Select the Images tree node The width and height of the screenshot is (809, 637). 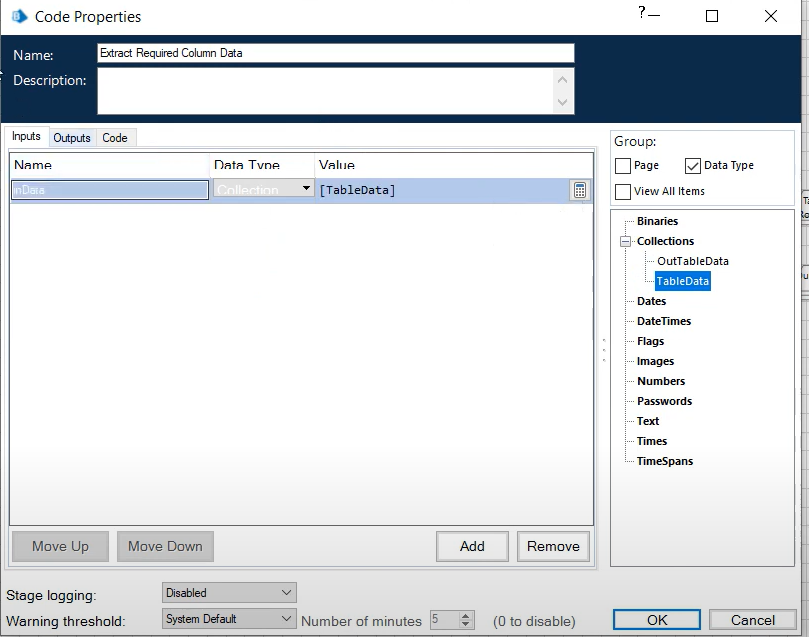(x=655, y=362)
